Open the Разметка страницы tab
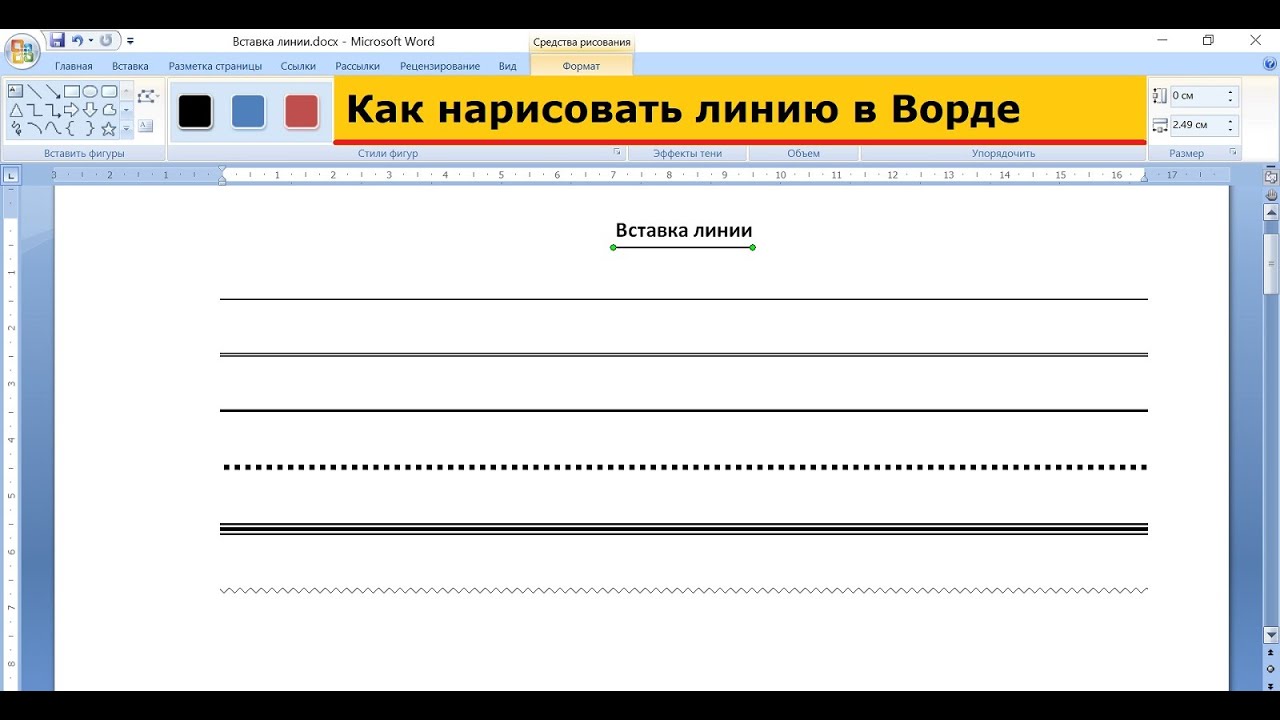 point(215,66)
